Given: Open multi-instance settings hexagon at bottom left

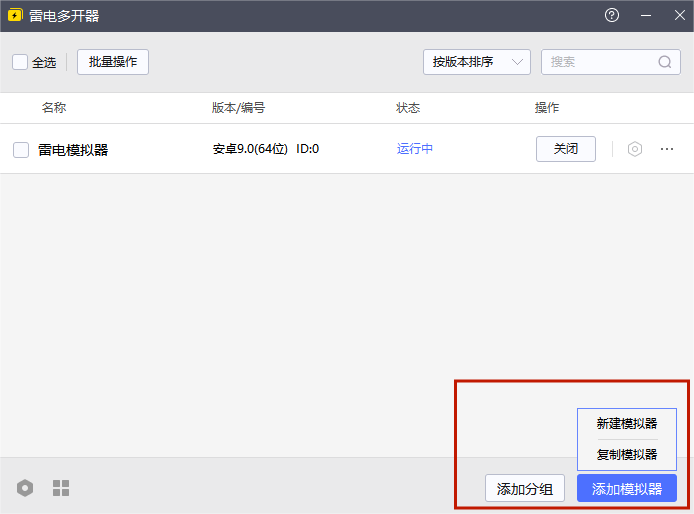Looking at the screenshot, I should tap(25, 488).
